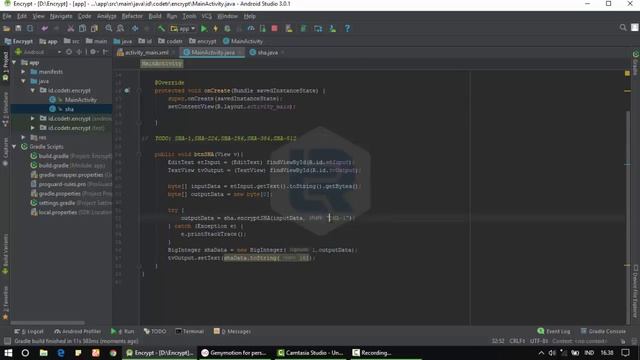The height and width of the screenshot is (360, 640).
Task: Click the Copy toolbar icon
Action: (x=82, y=29)
